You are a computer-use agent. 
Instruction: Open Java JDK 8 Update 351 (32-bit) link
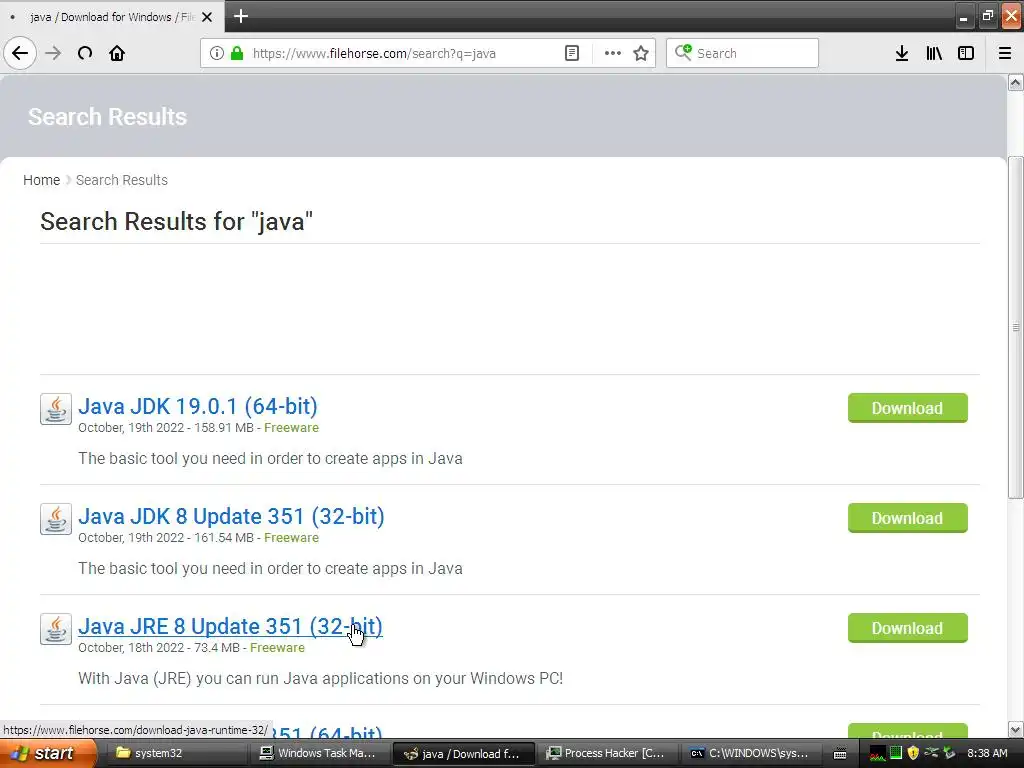(231, 516)
